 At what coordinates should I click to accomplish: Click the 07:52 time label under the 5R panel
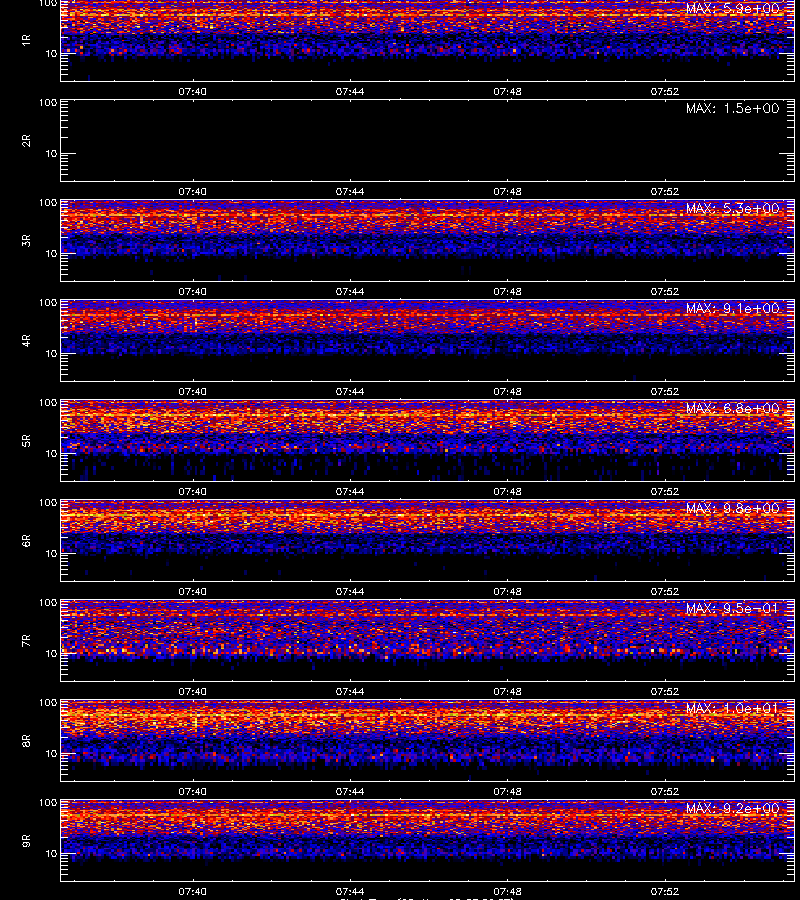pos(665,491)
